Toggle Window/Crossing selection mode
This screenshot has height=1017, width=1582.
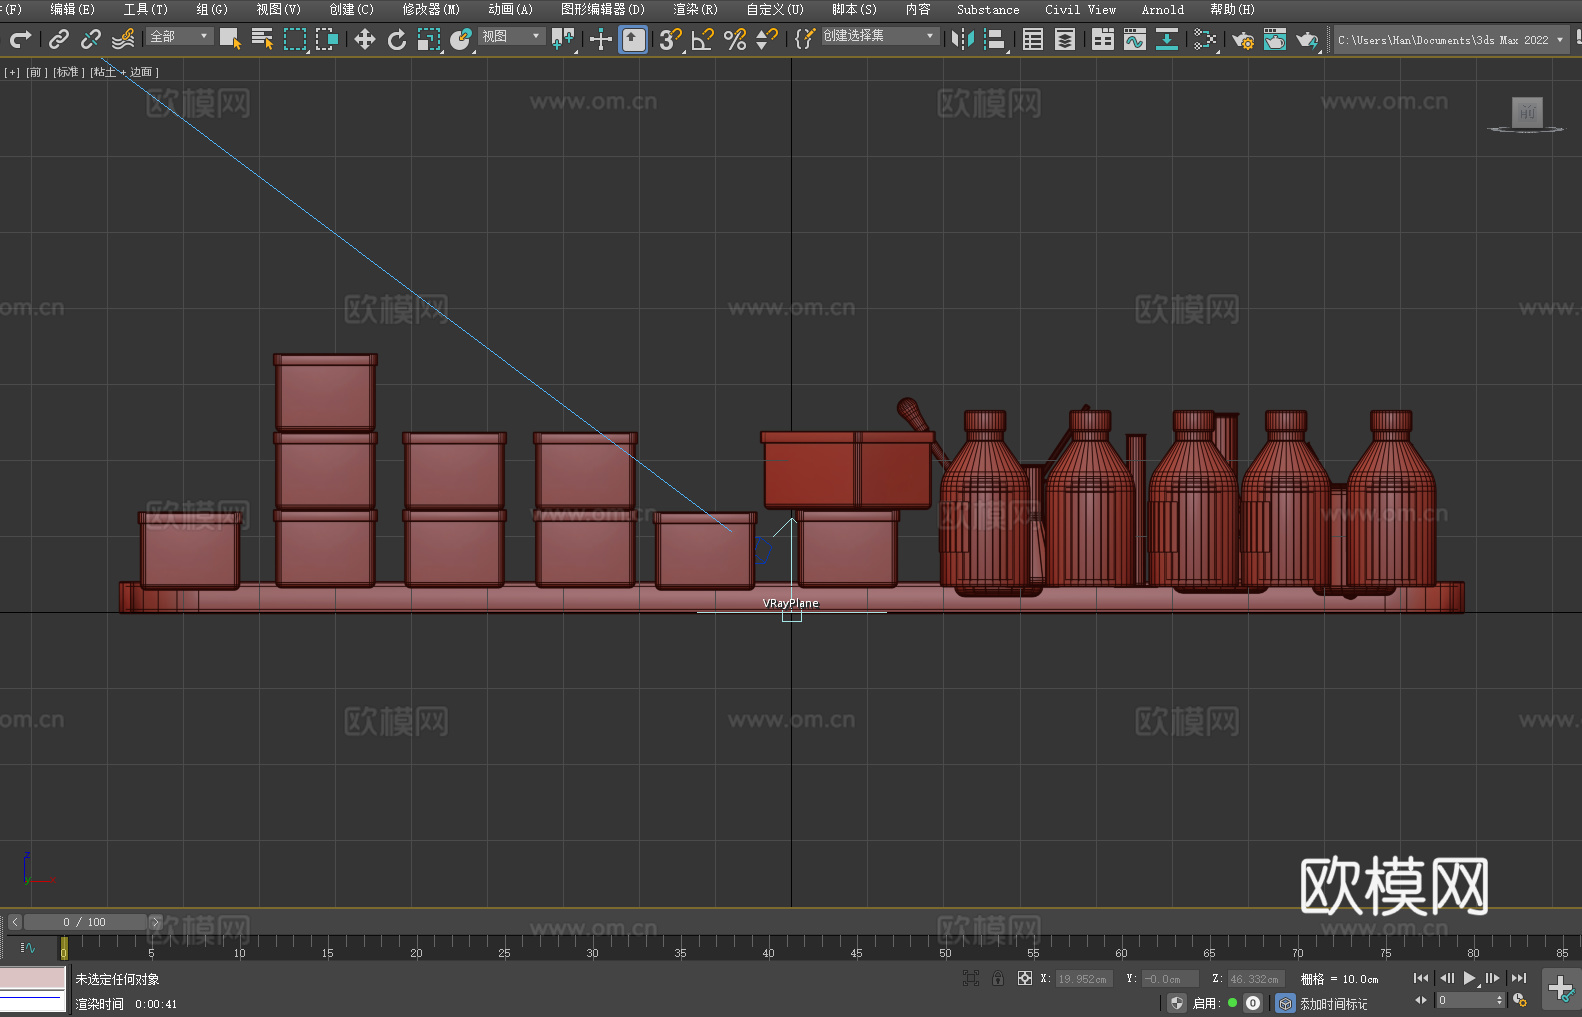(x=327, y=39)
